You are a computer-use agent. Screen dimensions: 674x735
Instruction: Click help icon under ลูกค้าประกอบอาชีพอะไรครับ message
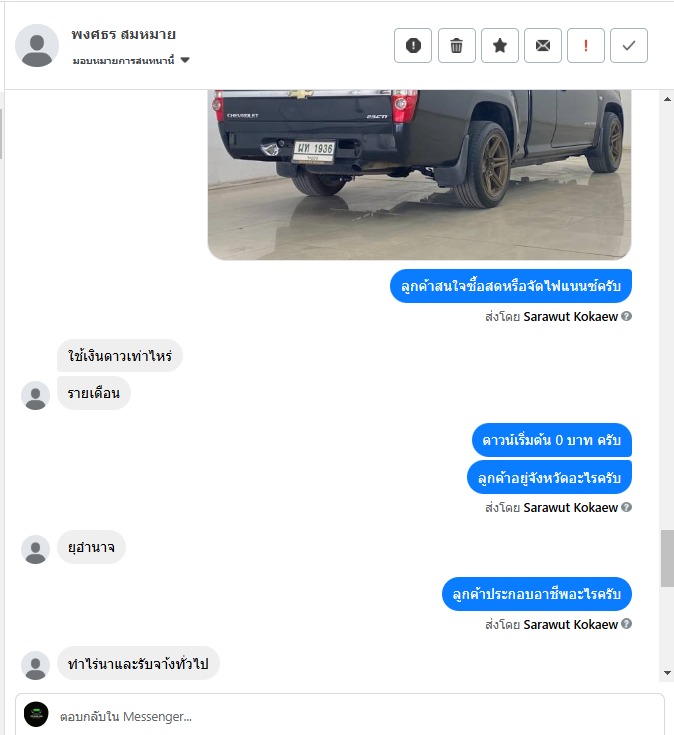[x=626, y=624]
